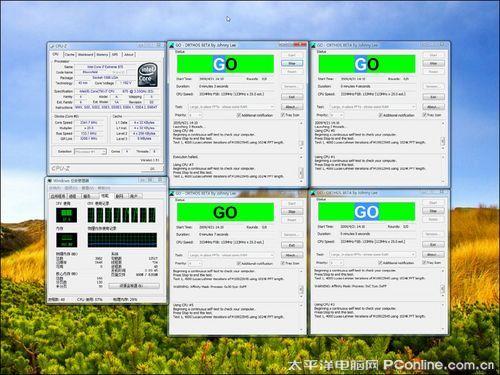The width and height of the screenshot is (500, 375).
Task: Toggle Tray Icon in upper-right ORTHOS window
Action: pos(425,115)
